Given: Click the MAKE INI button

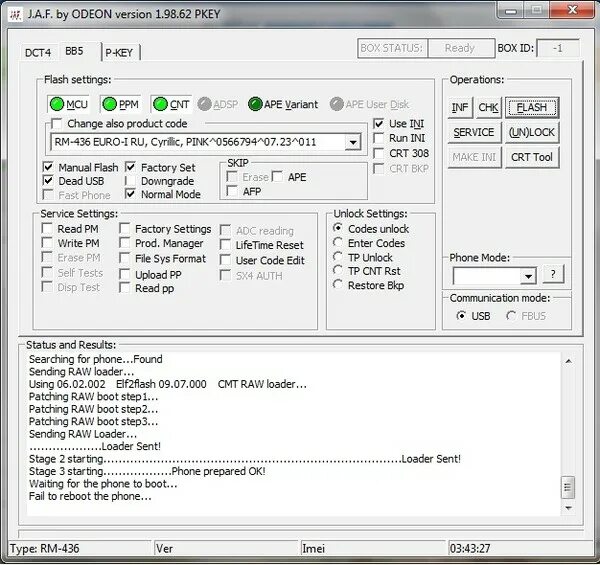Looking at the screenshot, I should click(474, 157).
